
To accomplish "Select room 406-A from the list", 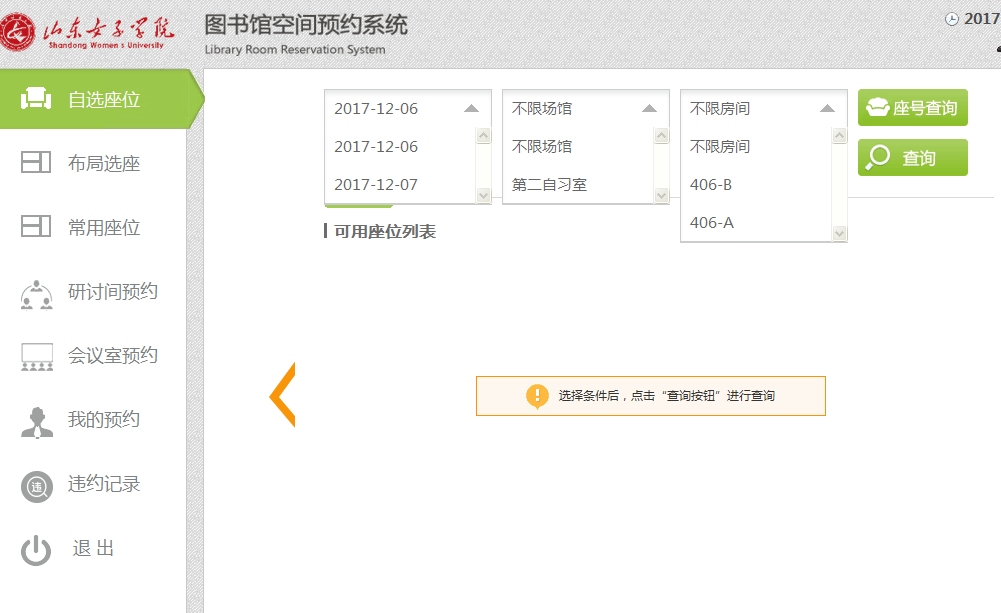I will (x=711, y=223).
